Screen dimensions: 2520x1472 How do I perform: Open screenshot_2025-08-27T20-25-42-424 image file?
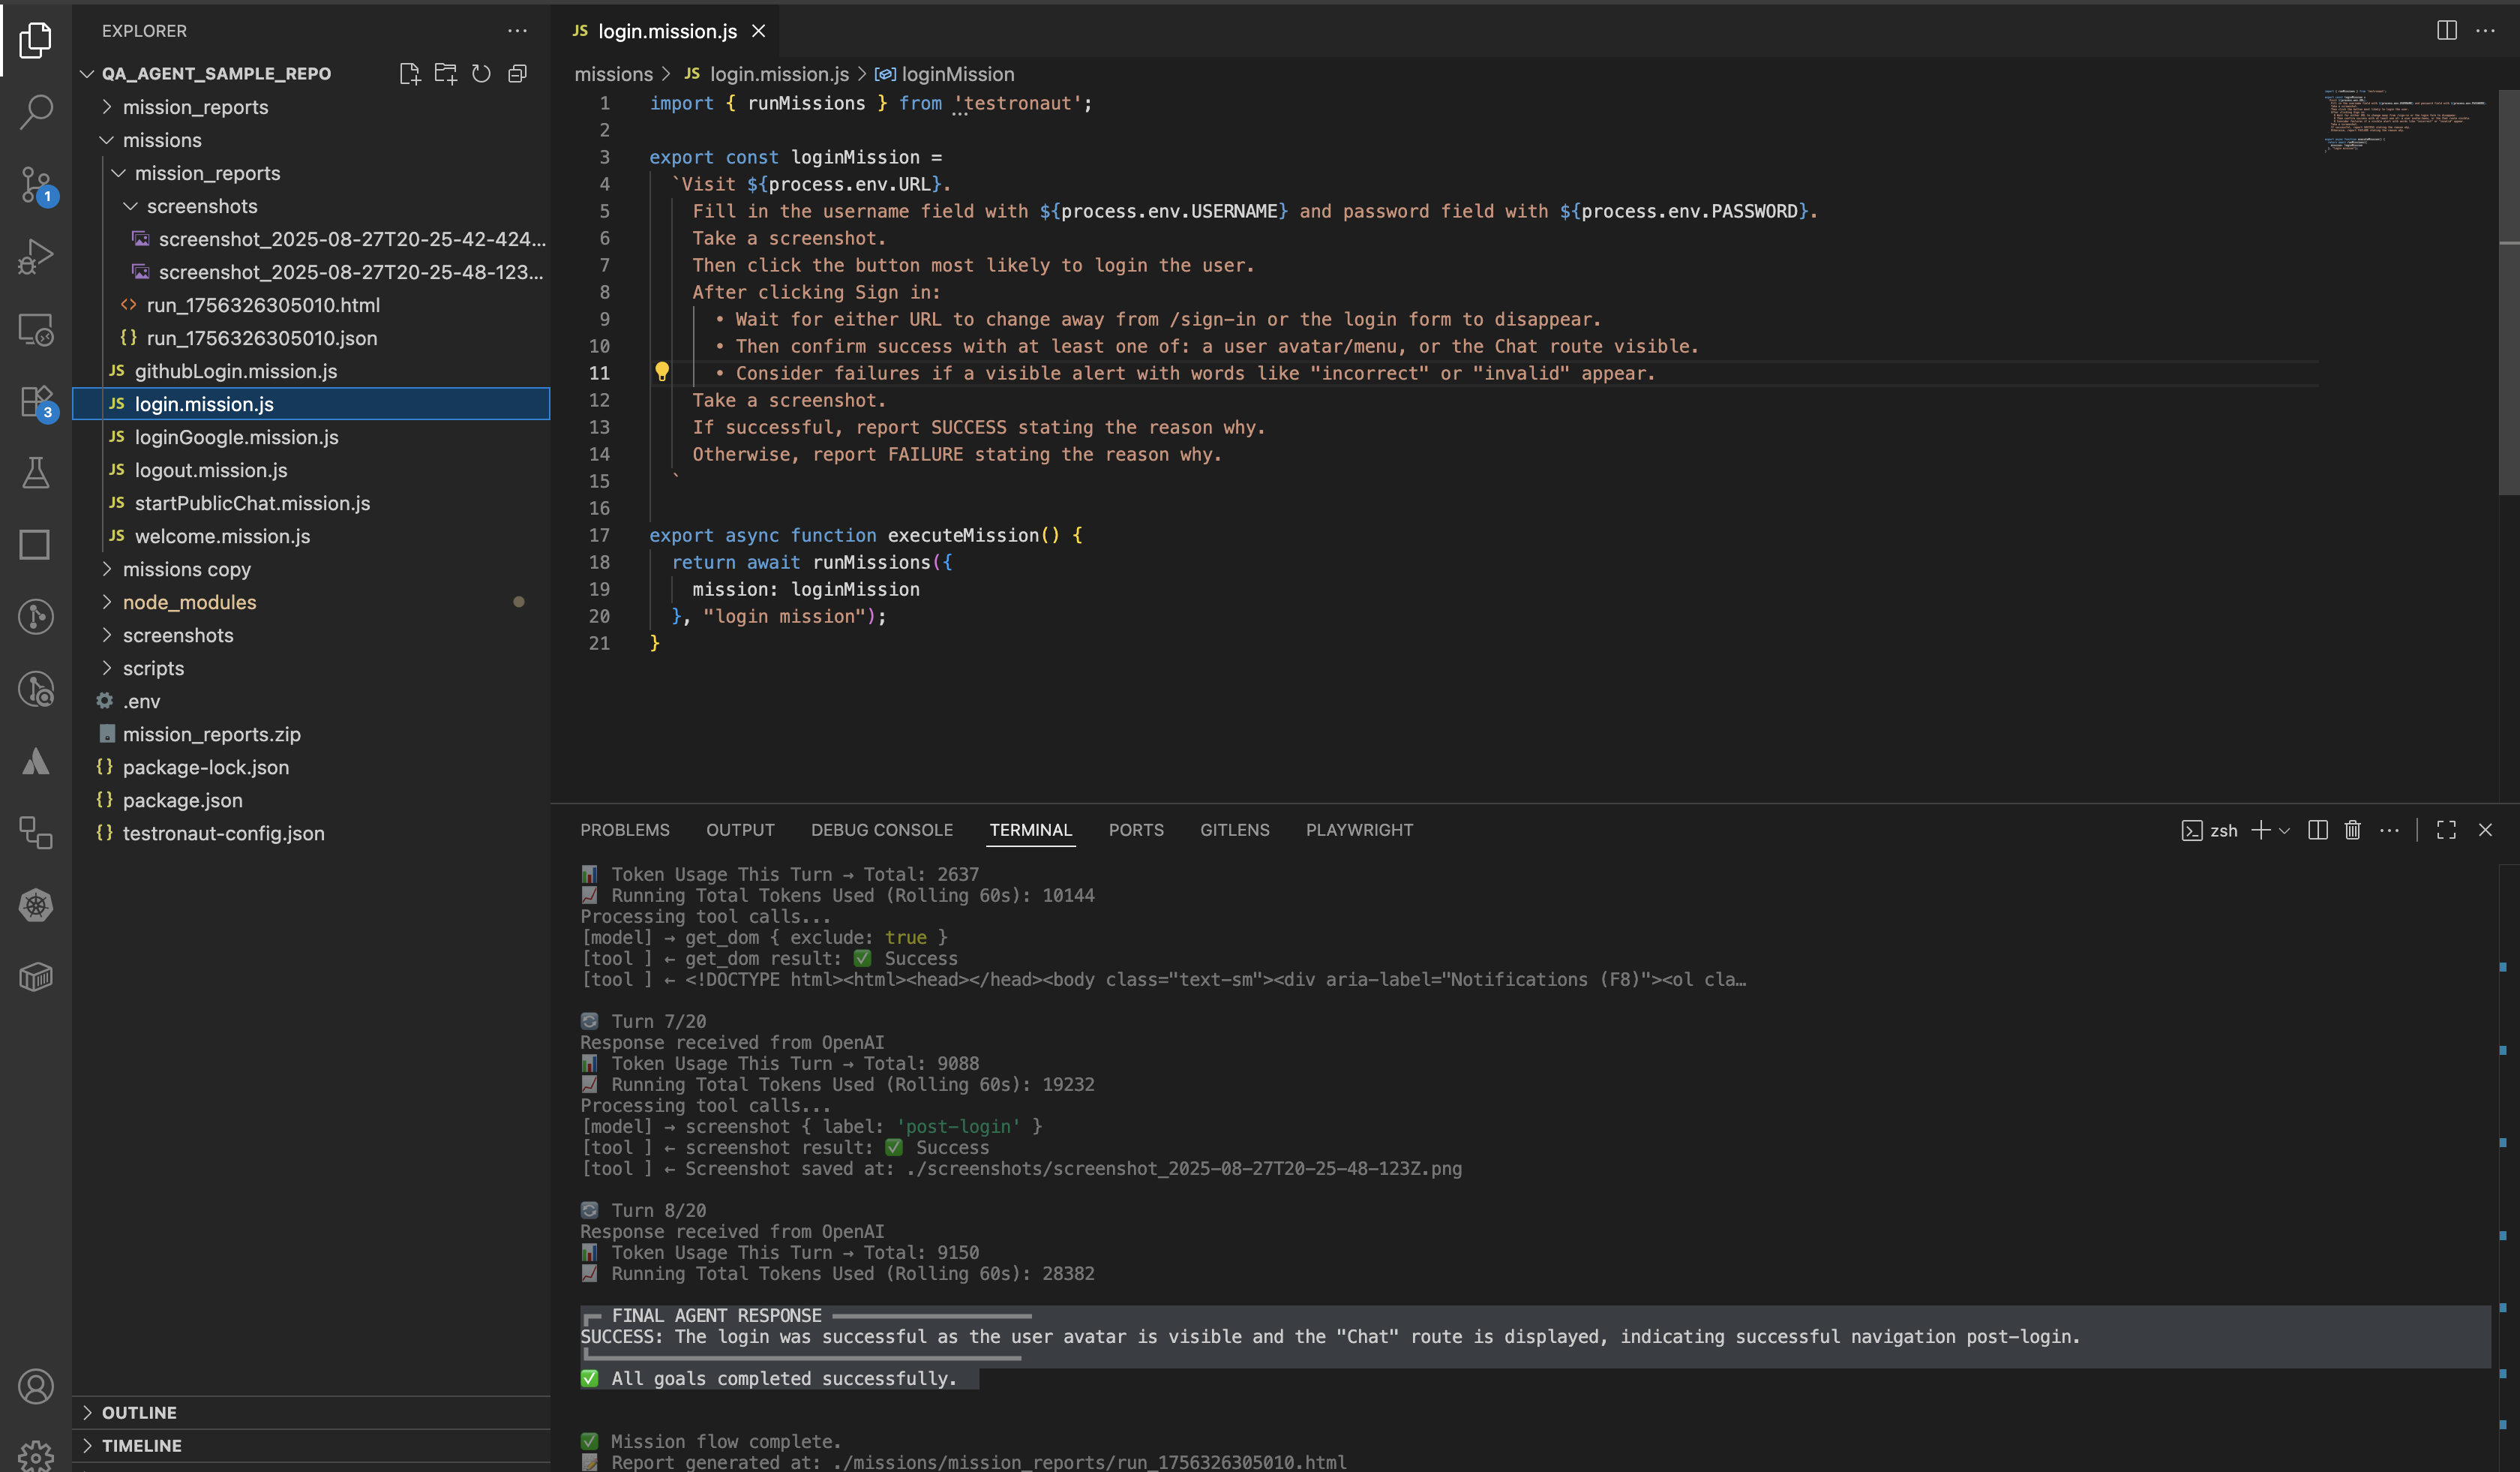(x=311, y=239)
